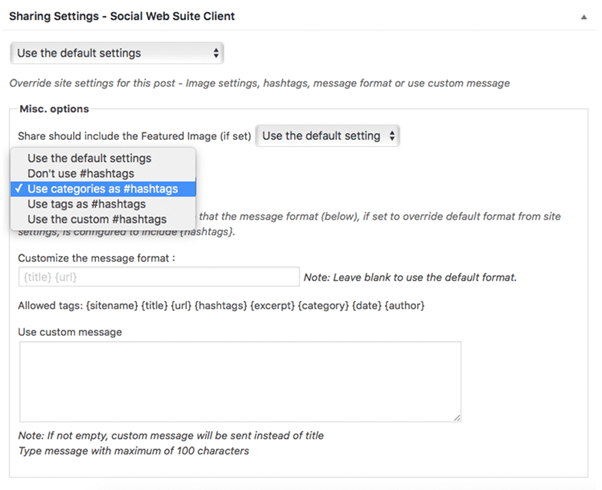The height and width of the screenshot is (490, 602).
Task: Focus the message format input field
Action: [x=158, y=277]
